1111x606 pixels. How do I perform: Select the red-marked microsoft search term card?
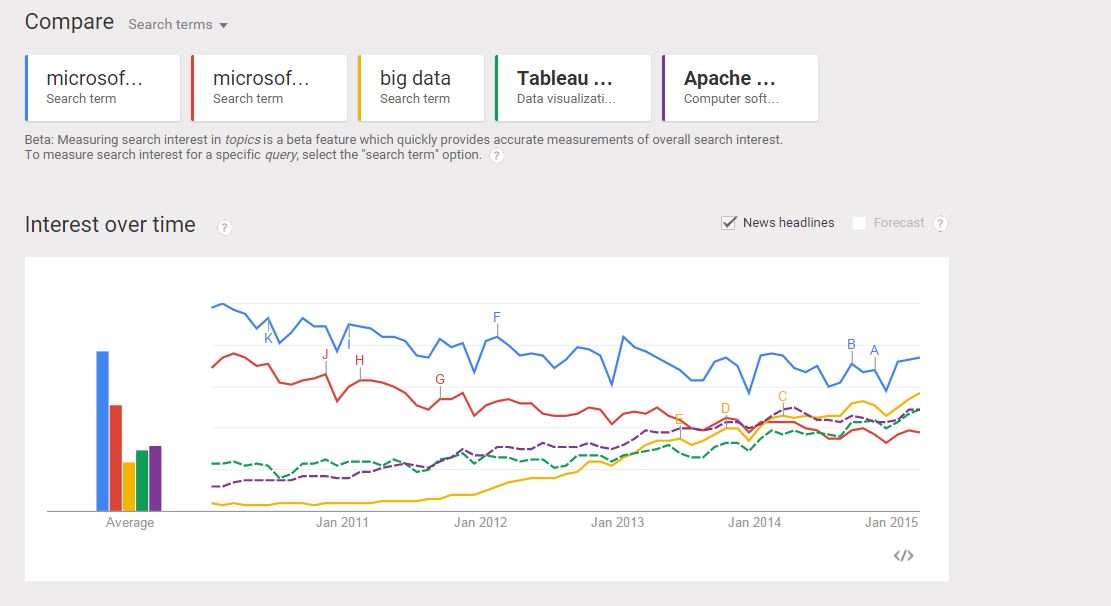pos(269,87)
